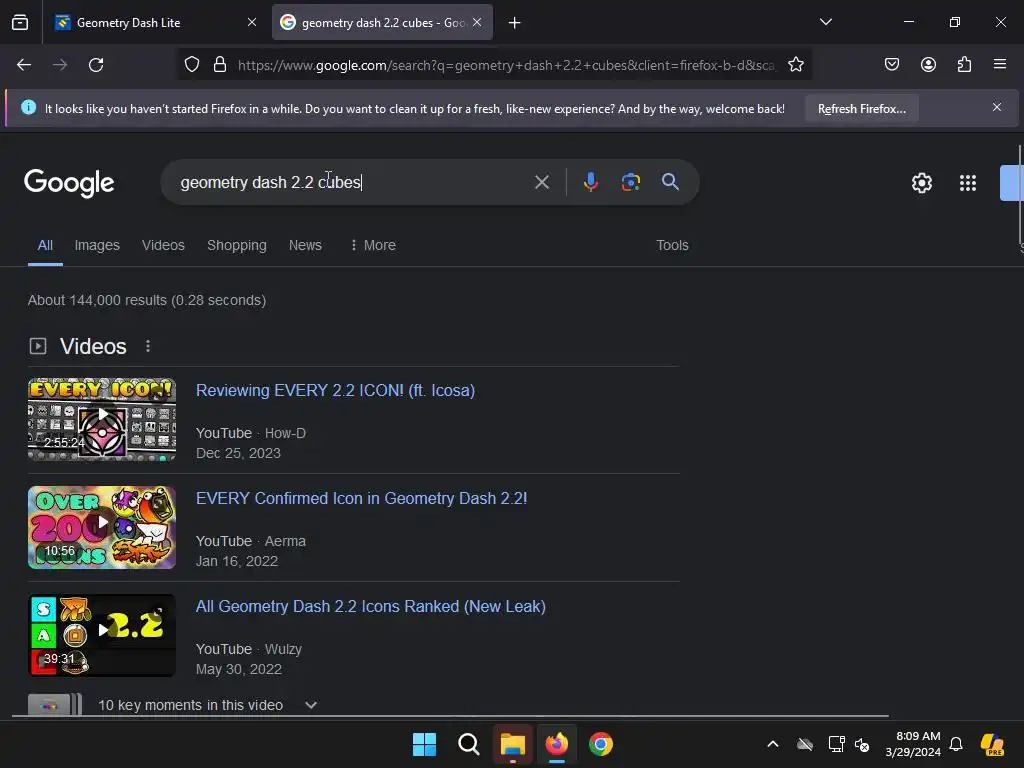This screenshot has width=1024, height=768.
Task: Submit search with magnifier icon
Action: click(670, 182)
